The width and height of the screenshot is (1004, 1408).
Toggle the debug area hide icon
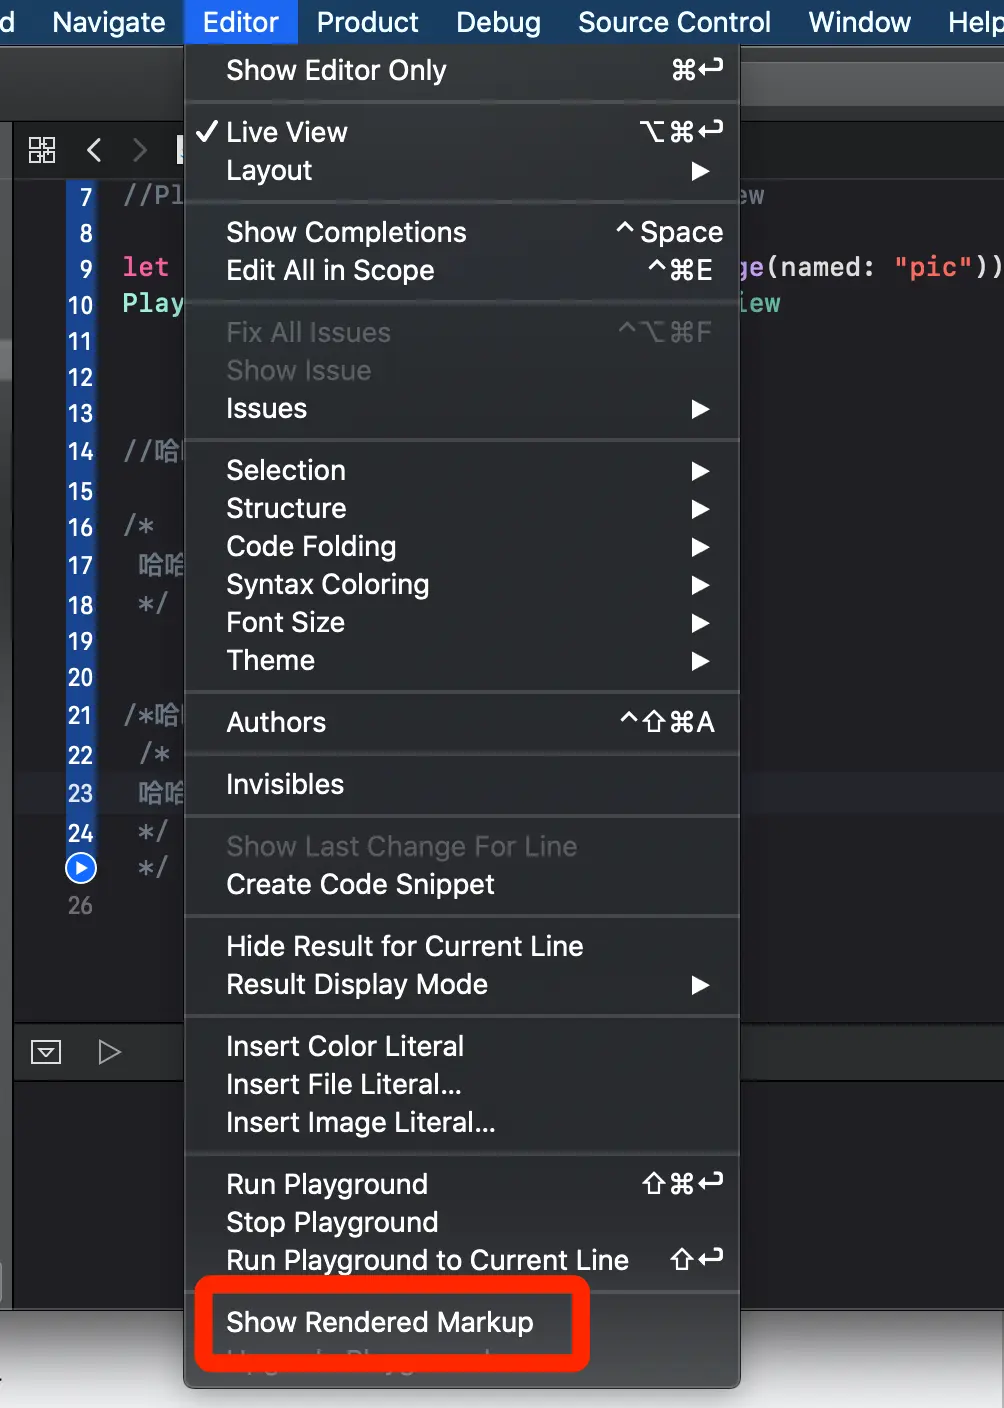46,1052
